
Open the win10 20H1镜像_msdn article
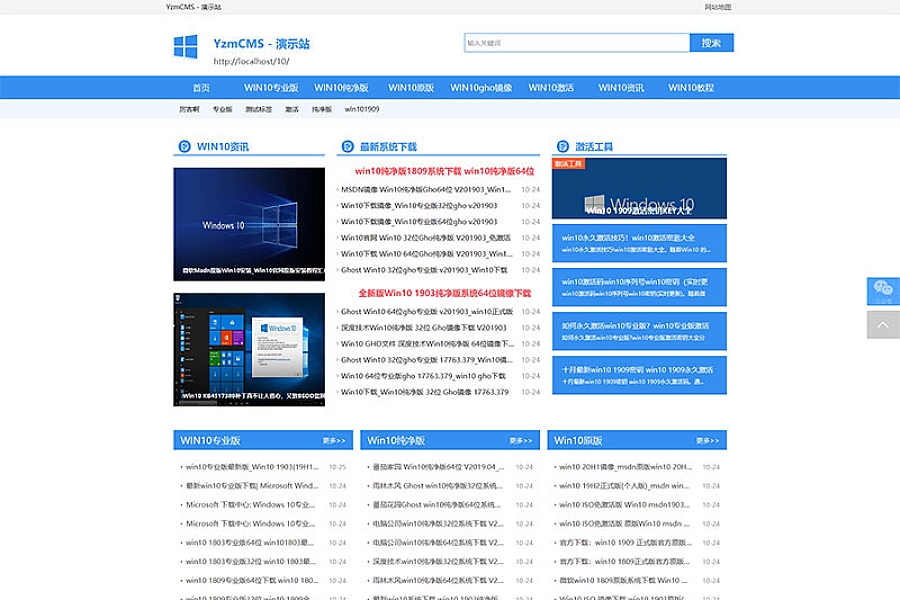click(626, 467)
